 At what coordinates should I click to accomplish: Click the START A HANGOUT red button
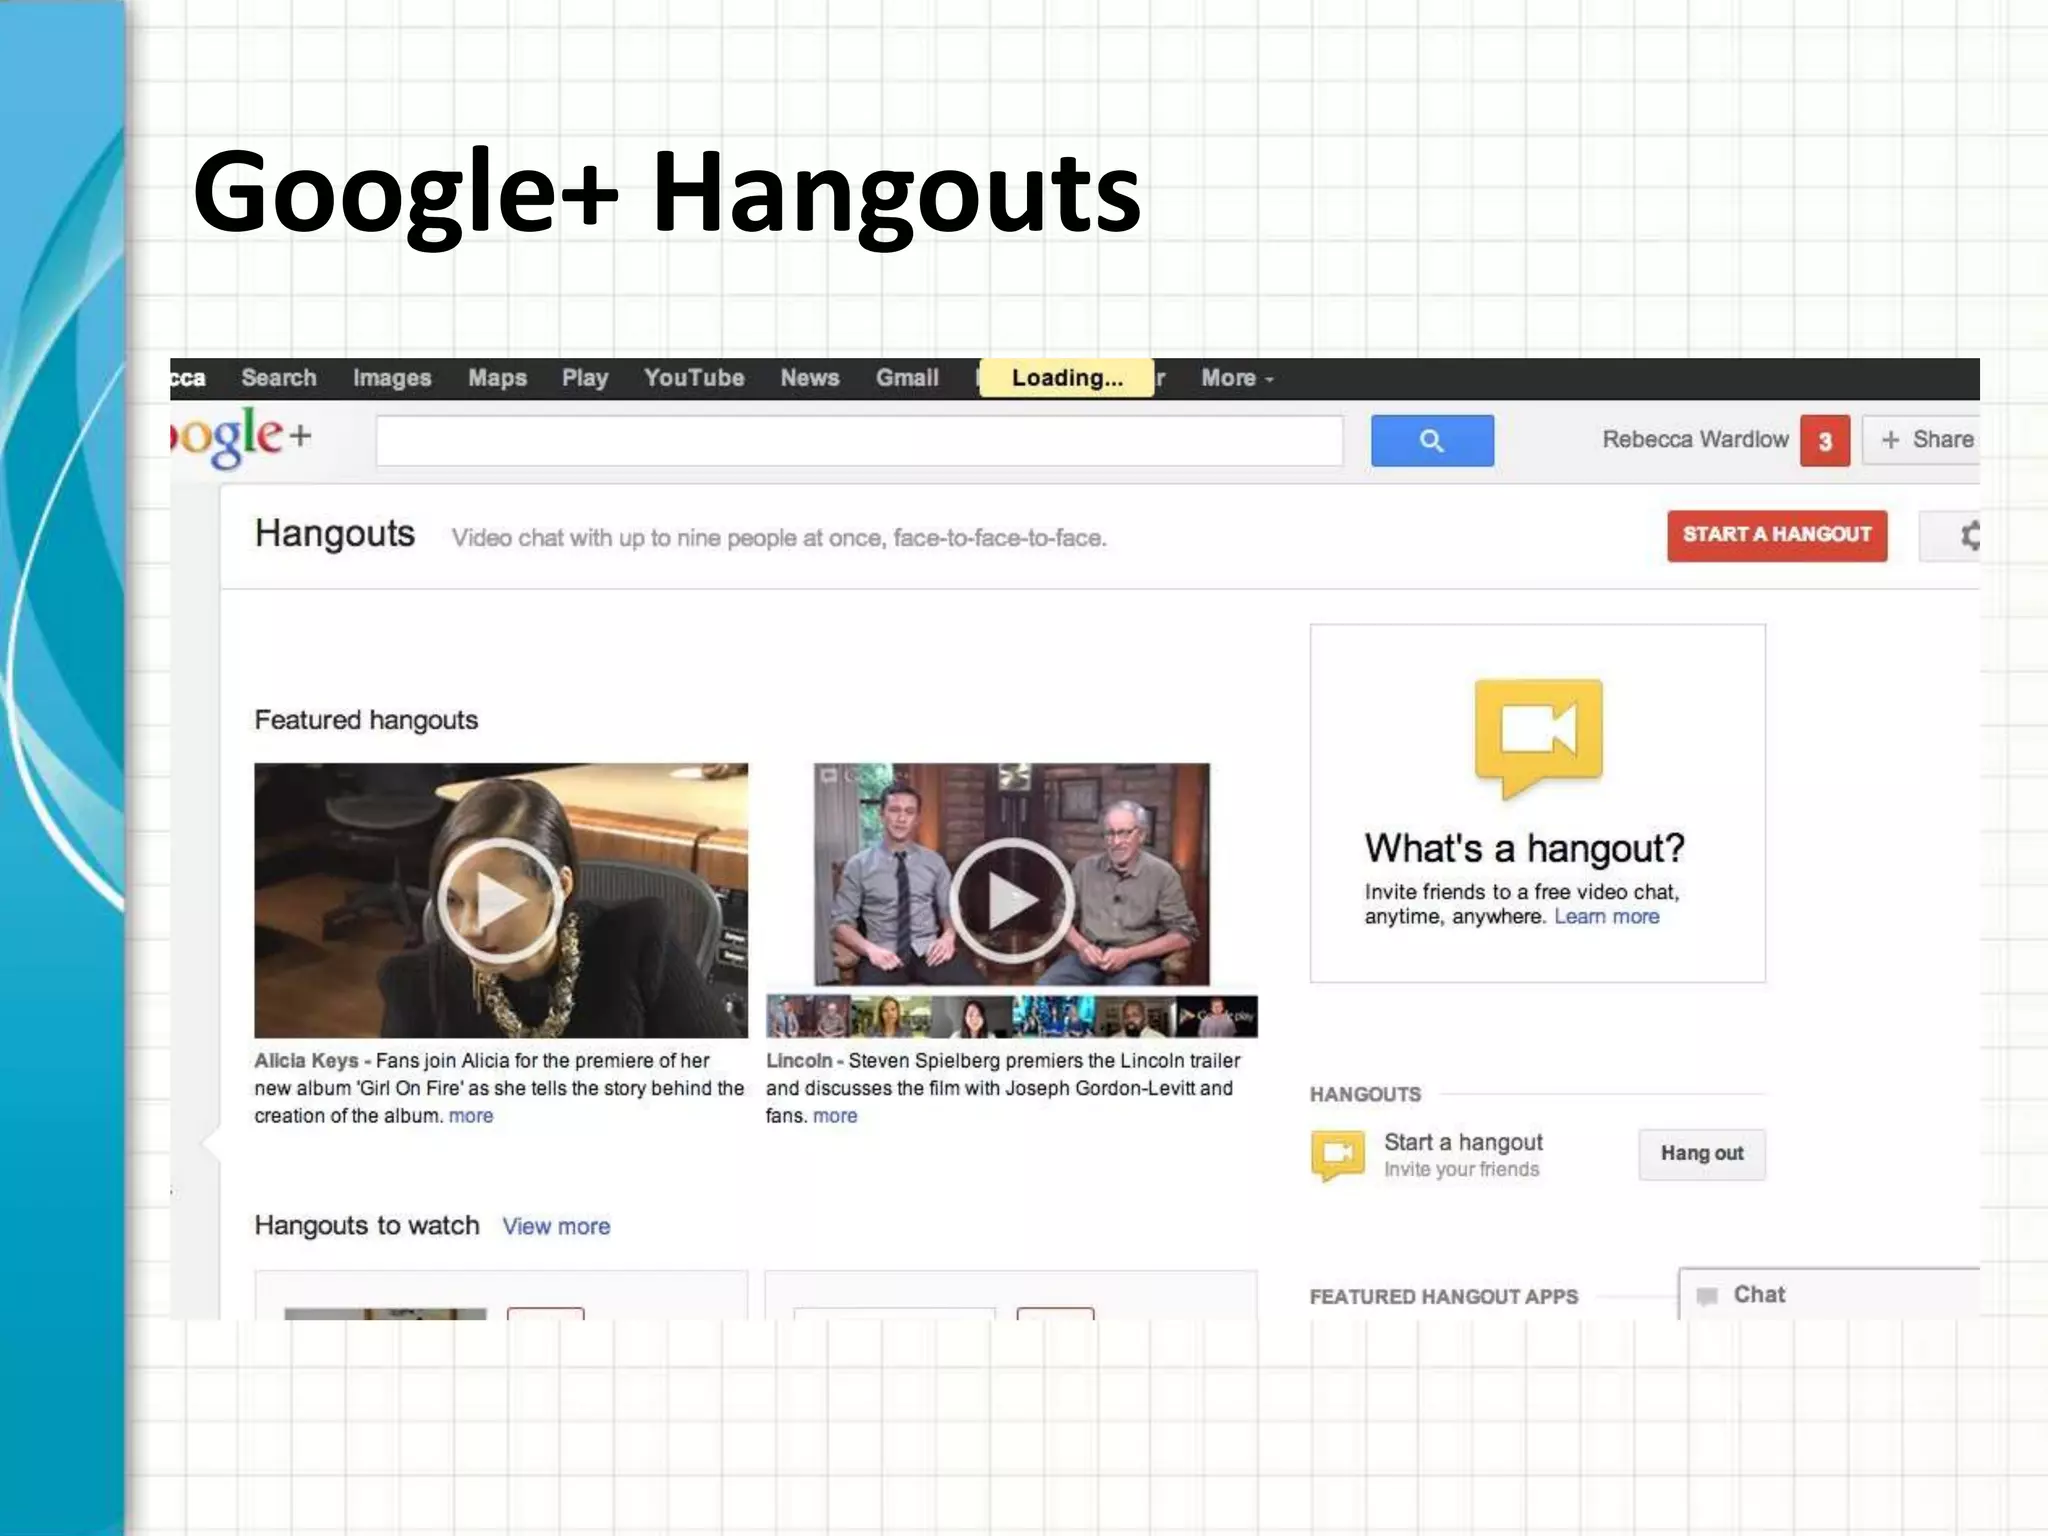coord(1777,536)
